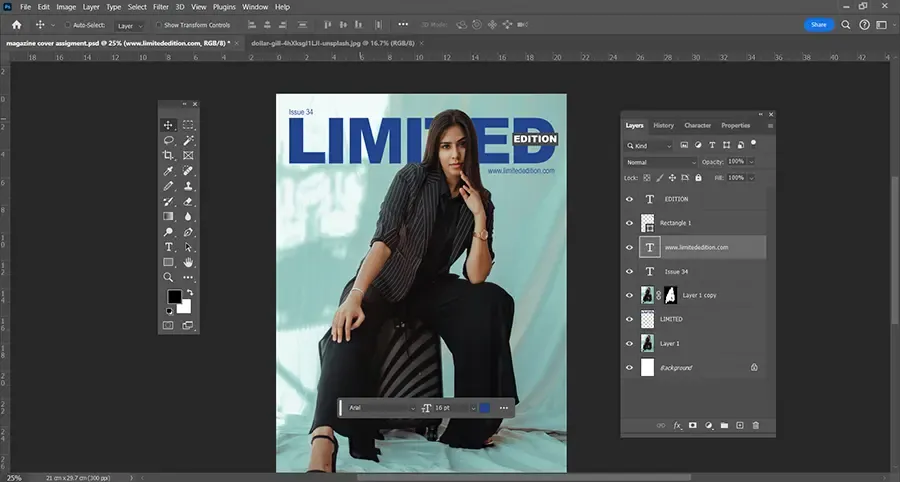This screenshot has width=900, height=482.
Task: Select the Gradient tool
Action: 168,217
